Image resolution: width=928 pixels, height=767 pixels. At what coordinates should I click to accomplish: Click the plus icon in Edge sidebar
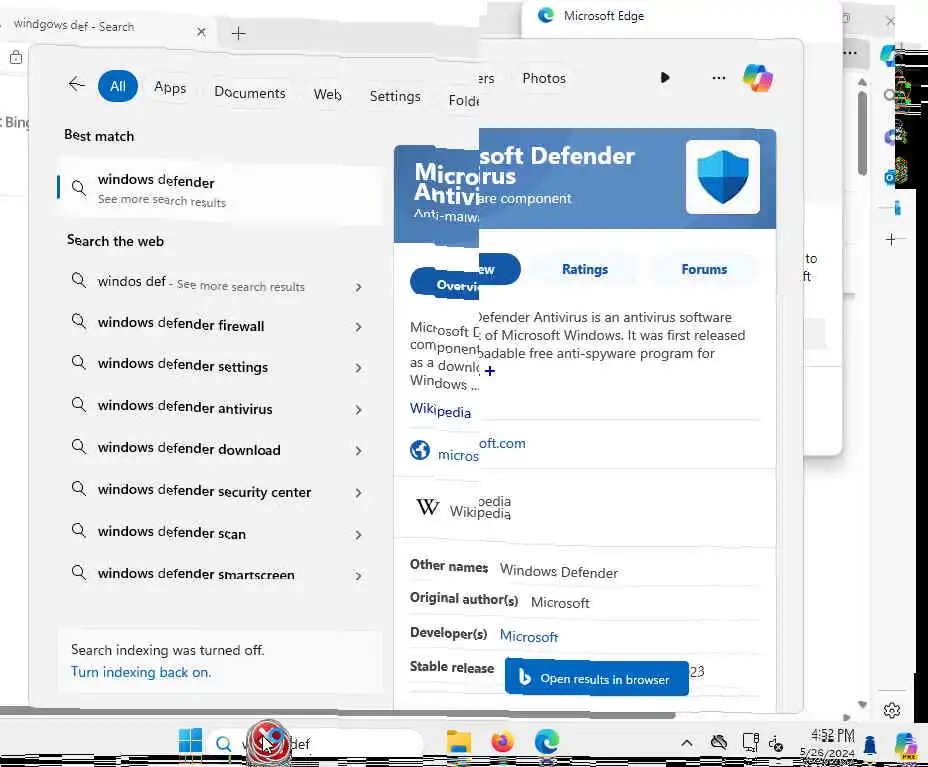coord(891,239)
